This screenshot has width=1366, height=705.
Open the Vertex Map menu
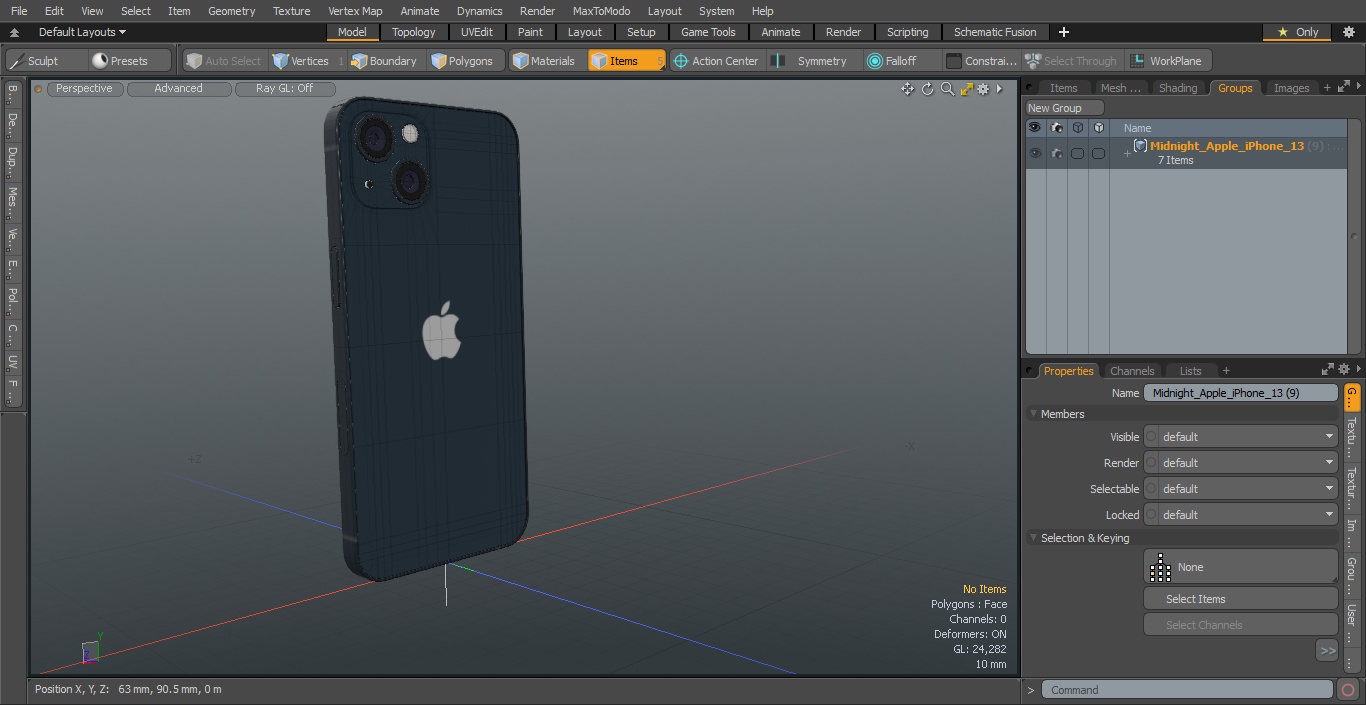pos(355,11)
